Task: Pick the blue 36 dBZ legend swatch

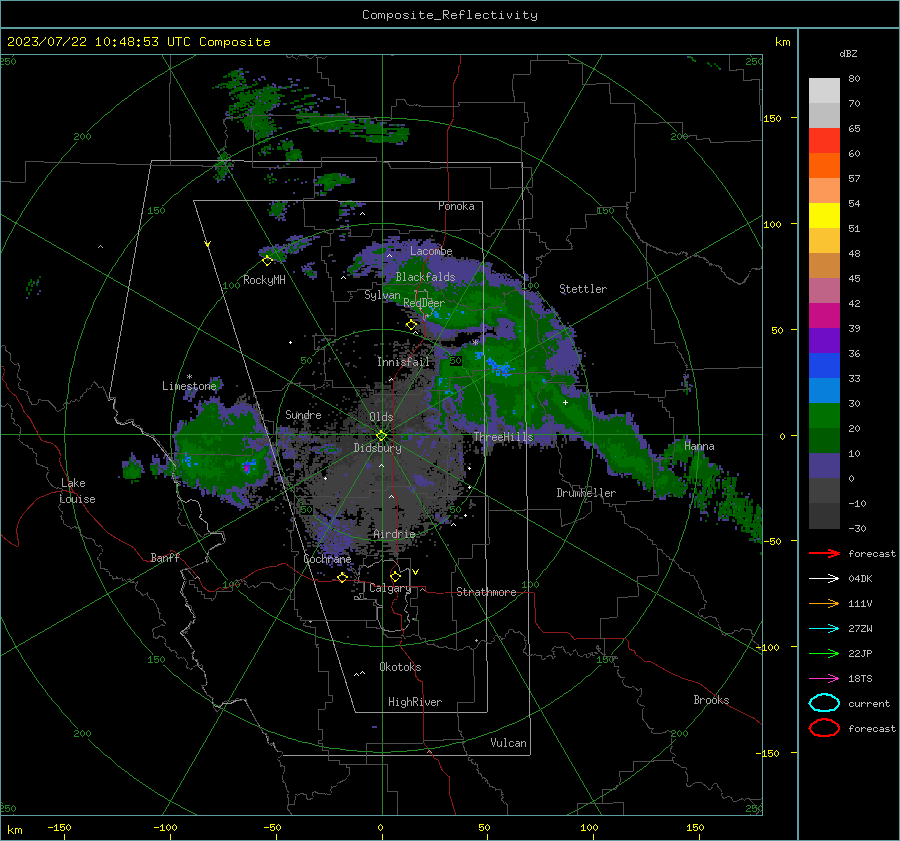Action: [x=824, y=366]
